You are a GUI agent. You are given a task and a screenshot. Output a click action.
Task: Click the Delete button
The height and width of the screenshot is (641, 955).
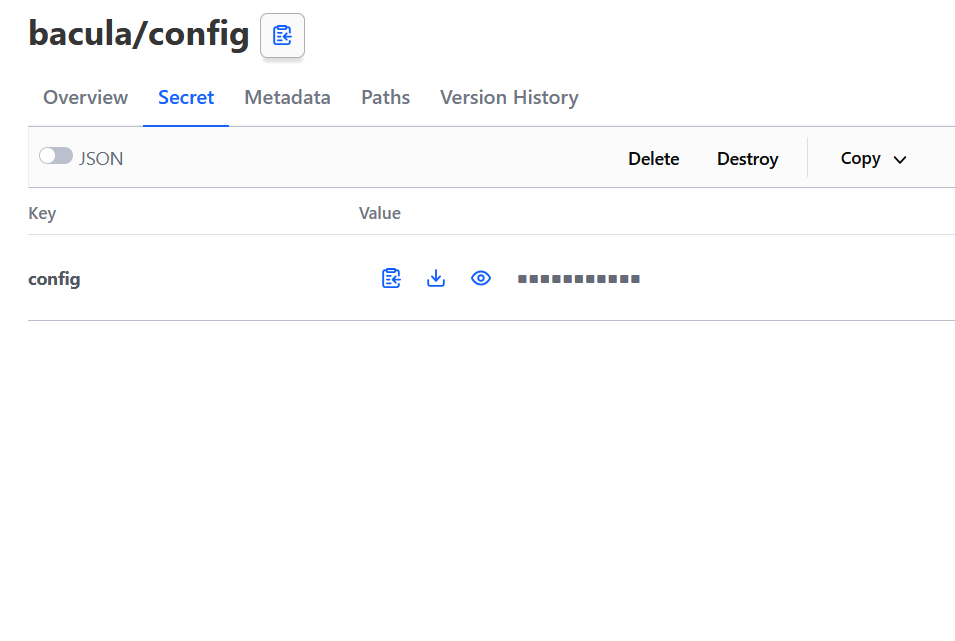click(x=653, y=158)
